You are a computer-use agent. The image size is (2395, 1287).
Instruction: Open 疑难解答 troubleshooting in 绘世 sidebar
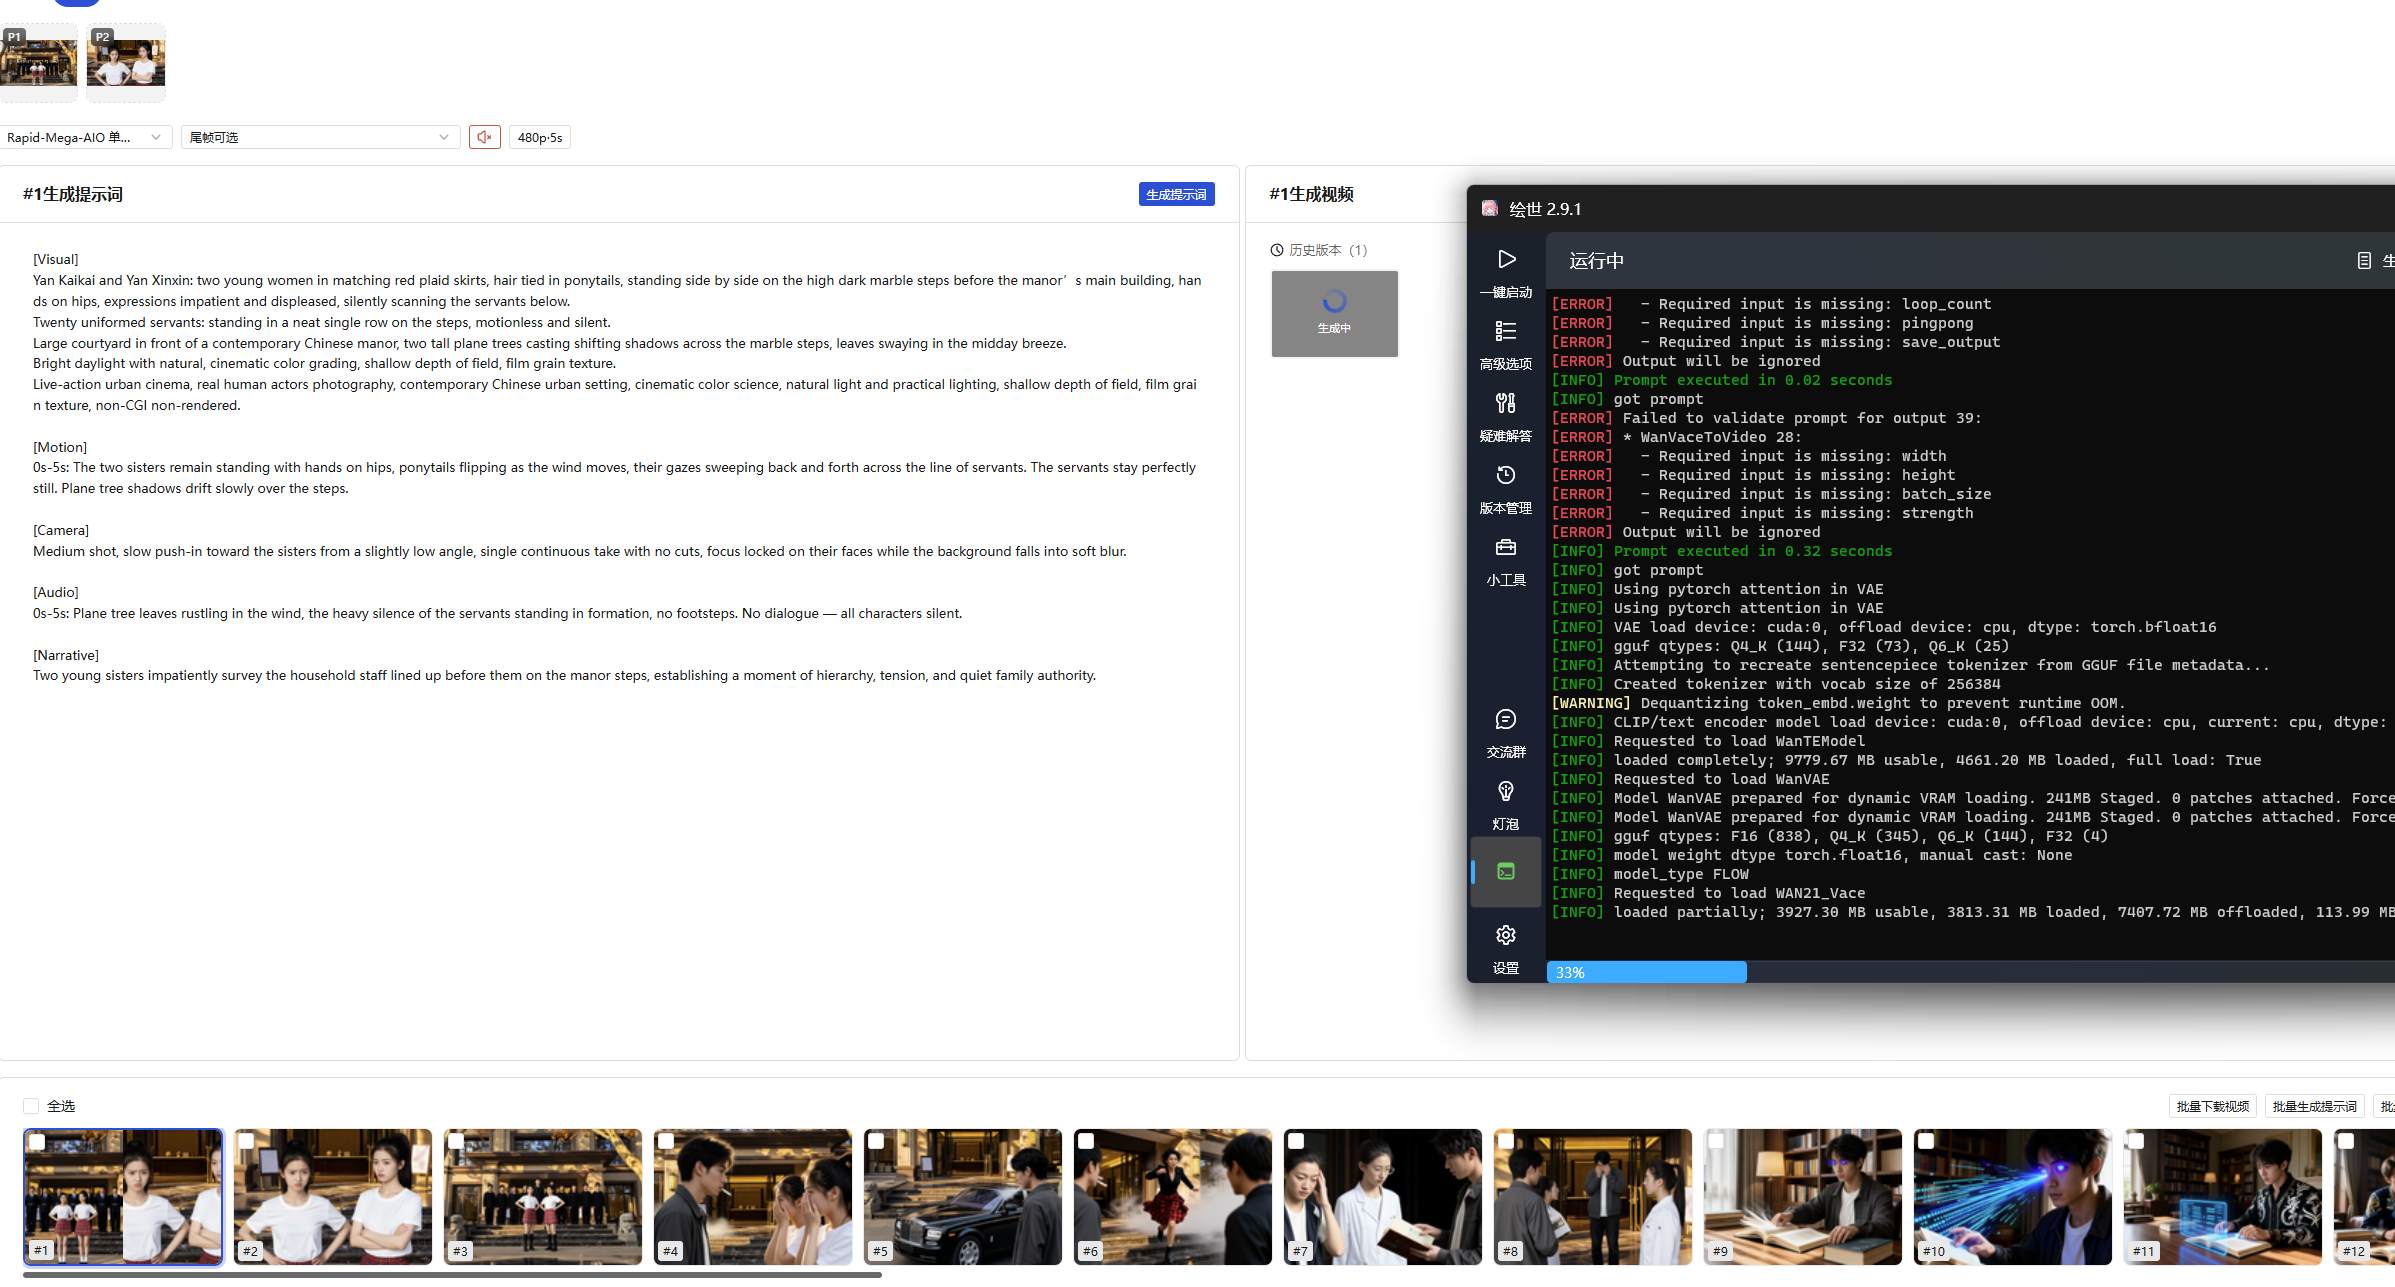(1506, 416)
